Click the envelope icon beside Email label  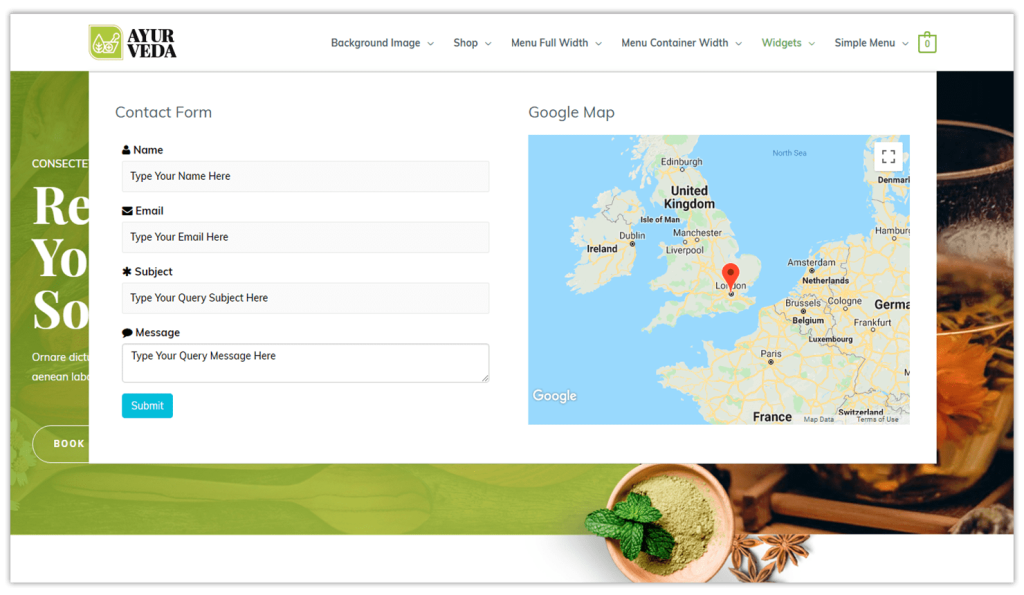tap(126, 210)
